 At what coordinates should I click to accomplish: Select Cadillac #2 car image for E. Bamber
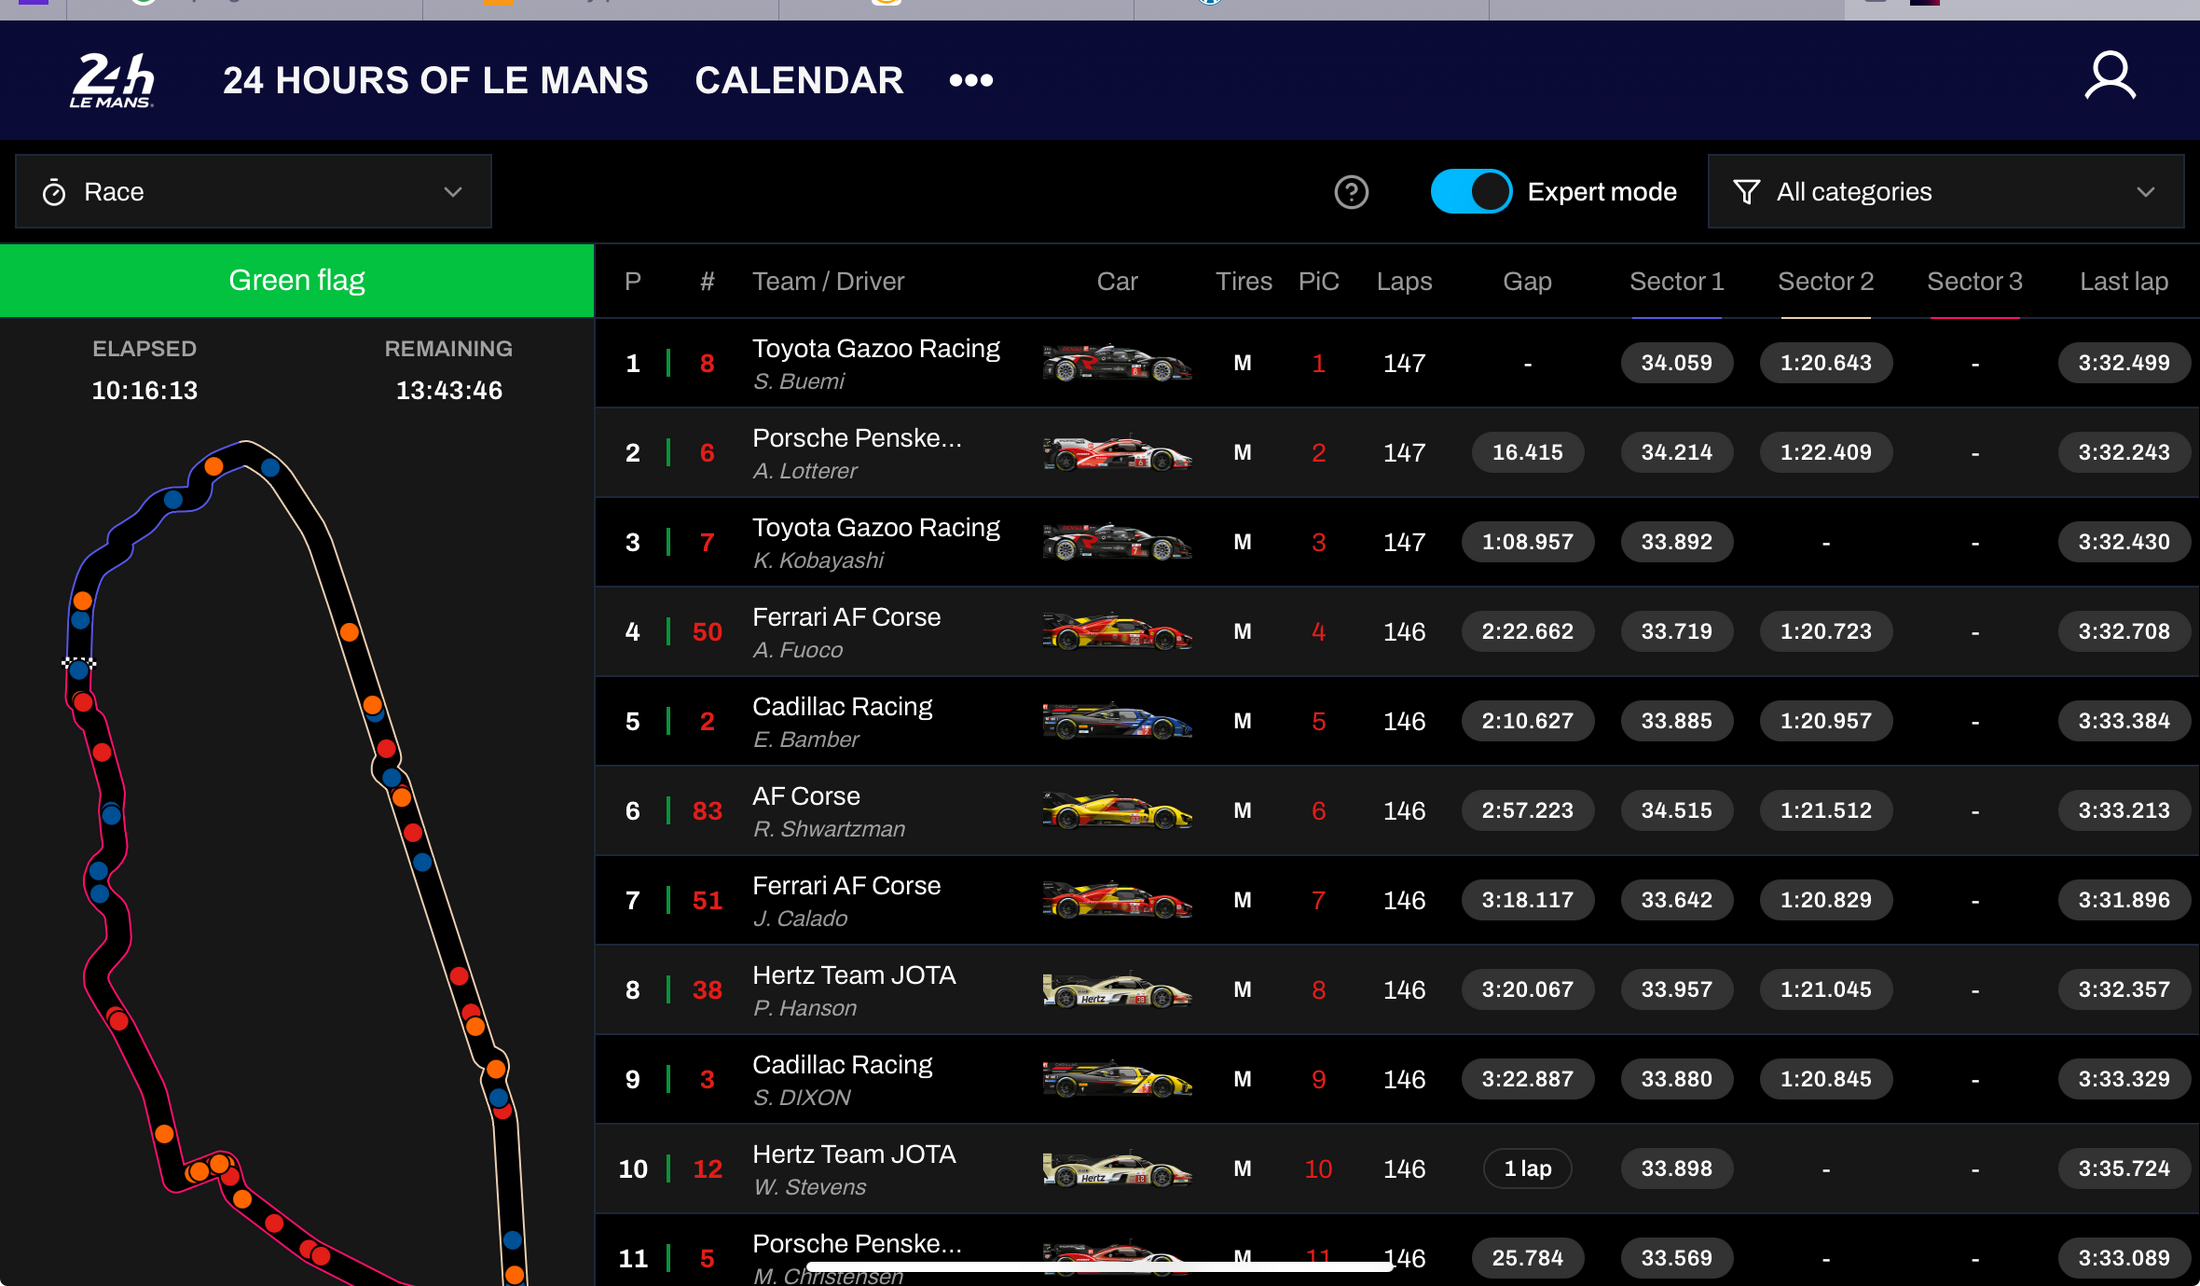pyautogui.click(x=1117, y=721)
